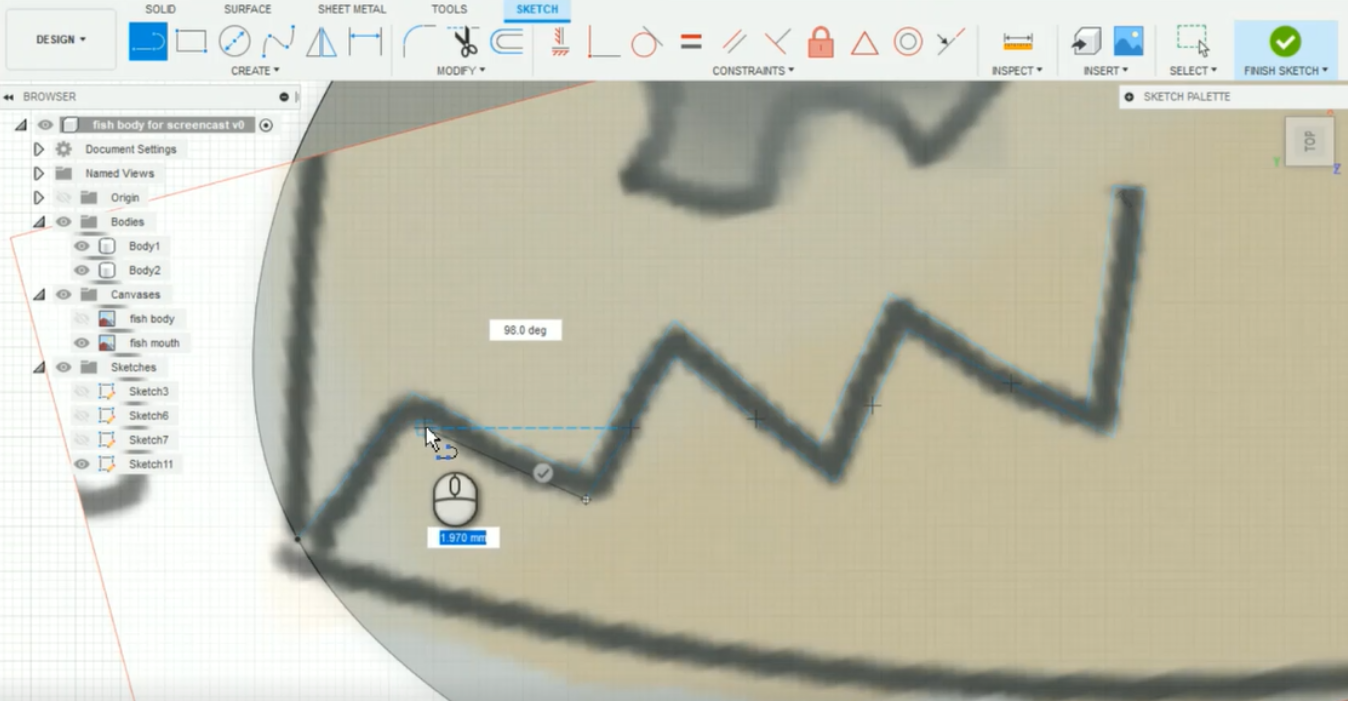
Task: Expand the Document Settings node
Action: 38,149
